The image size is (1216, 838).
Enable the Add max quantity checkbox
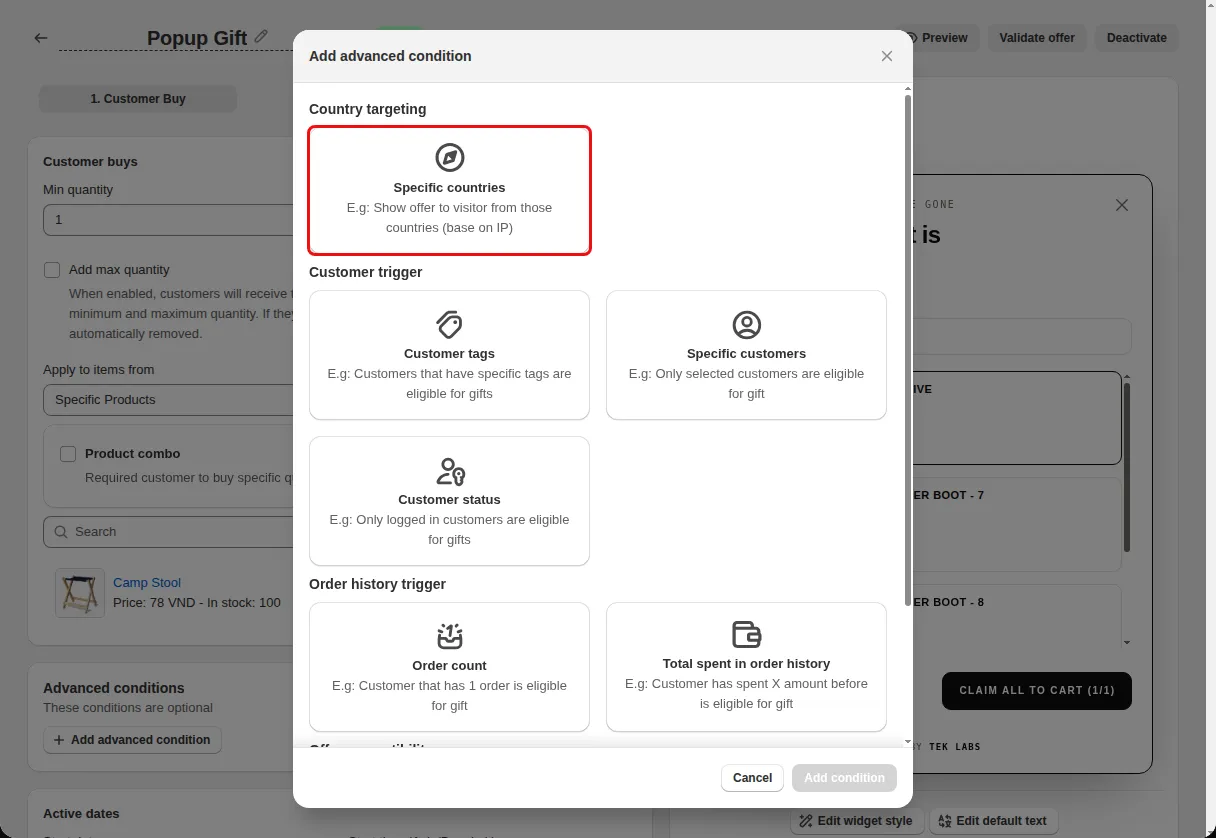(x=52, y=270)
